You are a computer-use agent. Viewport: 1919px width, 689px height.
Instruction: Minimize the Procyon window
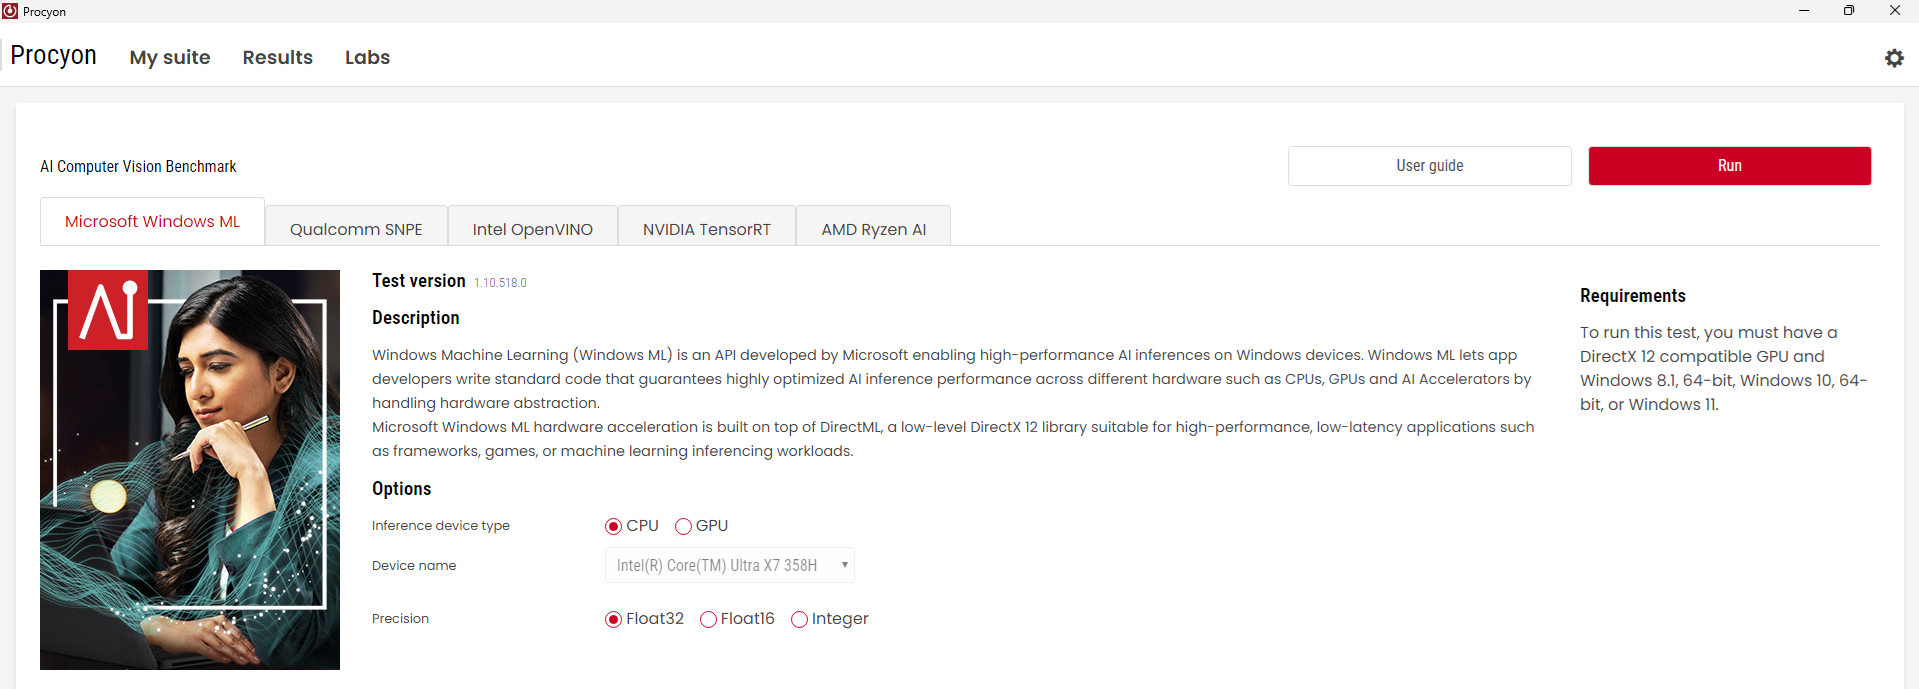click(x=1804, y=11)
